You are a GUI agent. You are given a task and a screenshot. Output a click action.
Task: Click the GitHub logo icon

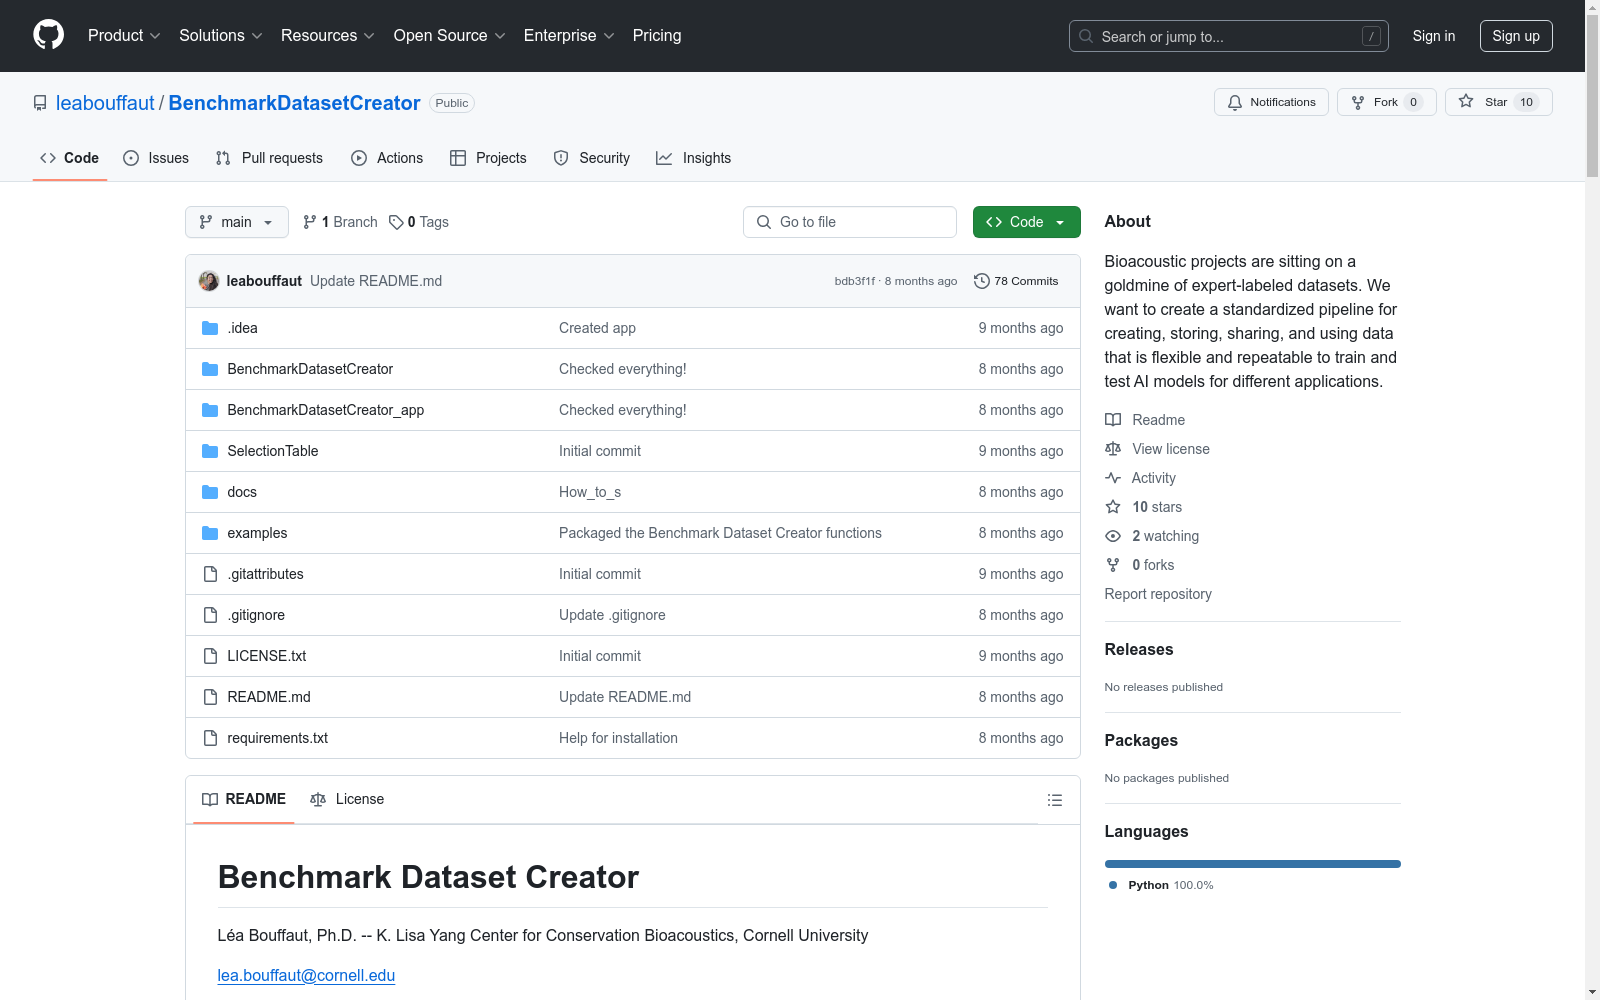pos(48,35)
